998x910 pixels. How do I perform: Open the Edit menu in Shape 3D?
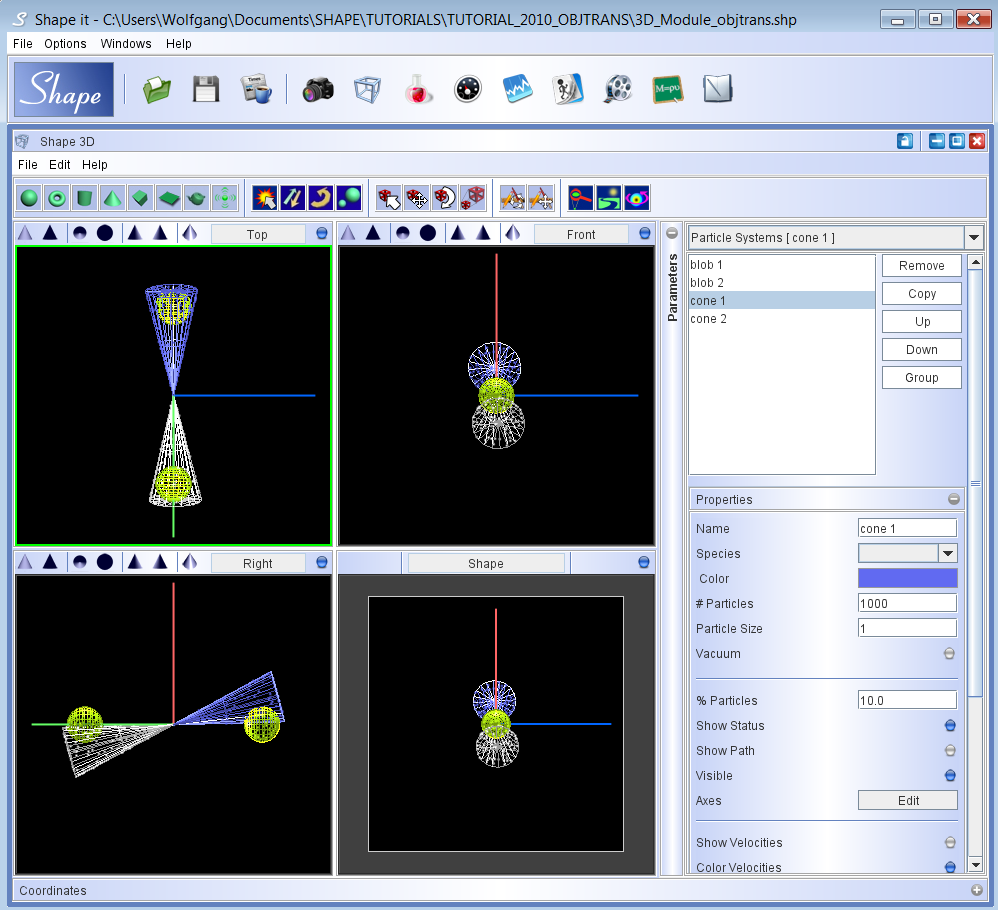coord(60,165)
